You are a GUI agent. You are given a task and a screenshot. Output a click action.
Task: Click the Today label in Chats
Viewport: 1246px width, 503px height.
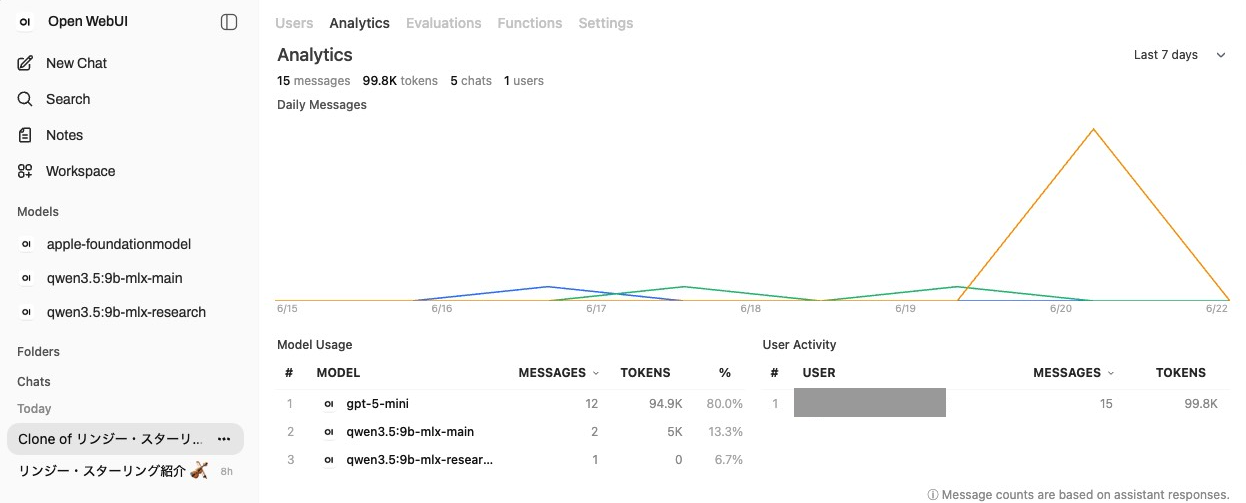pos(34,409)
